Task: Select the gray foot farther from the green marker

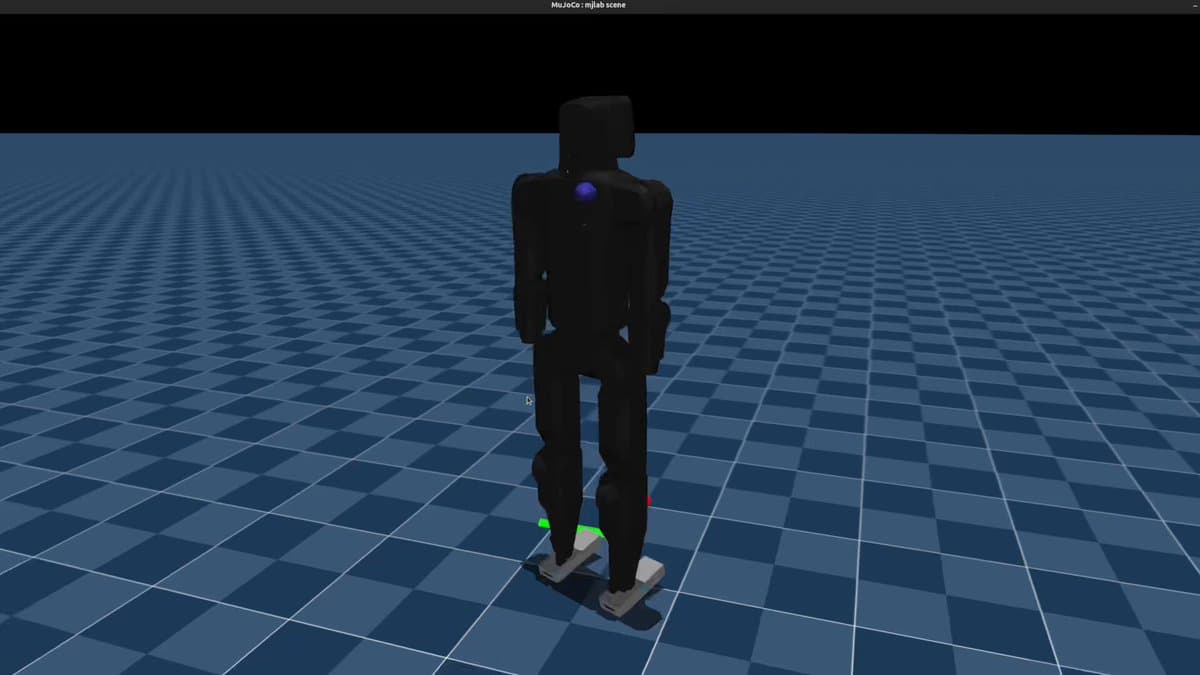Action: (632, 588)
